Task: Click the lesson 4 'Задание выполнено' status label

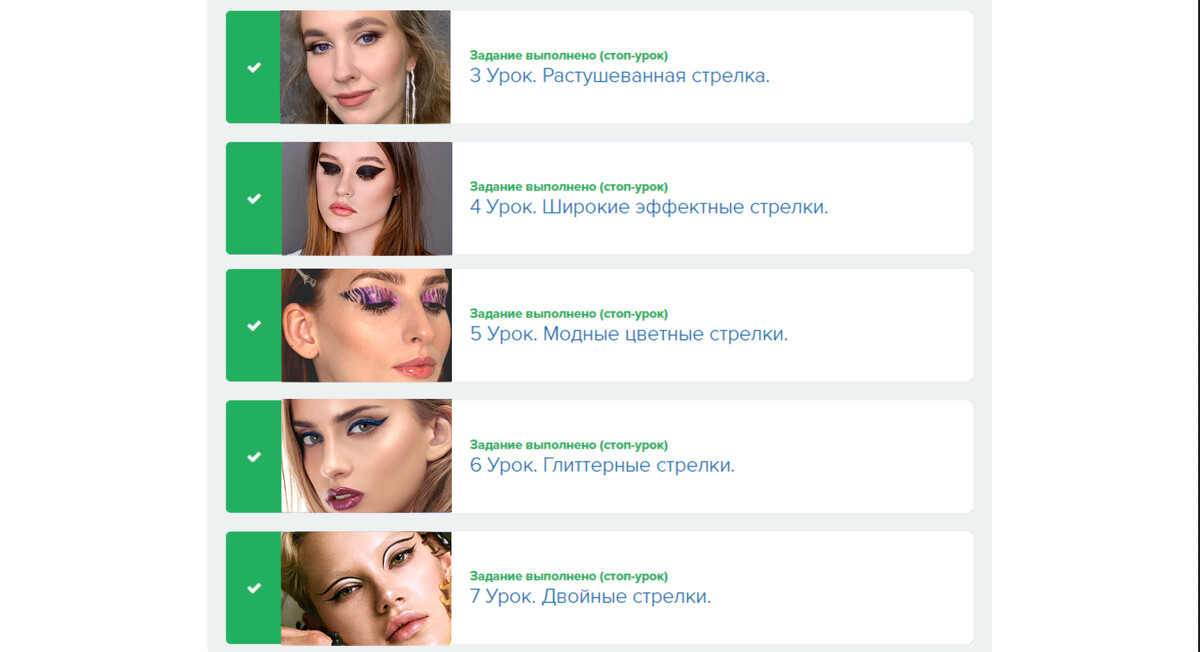Action: tap(569, 186)
